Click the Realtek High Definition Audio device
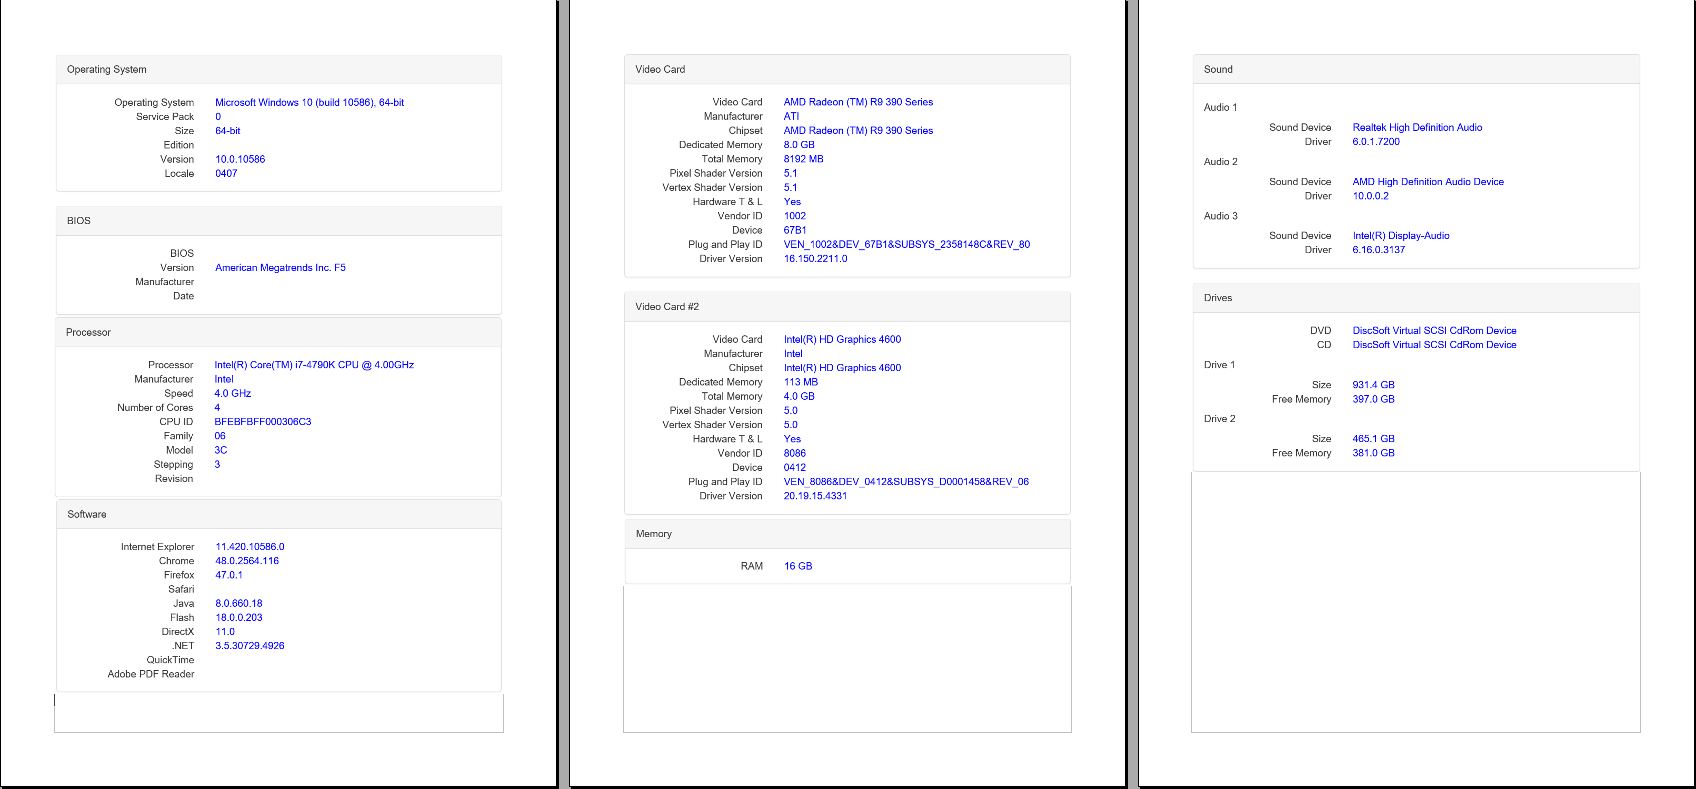The height and width of the screenshot is (789, 1696). [1417, 128]
